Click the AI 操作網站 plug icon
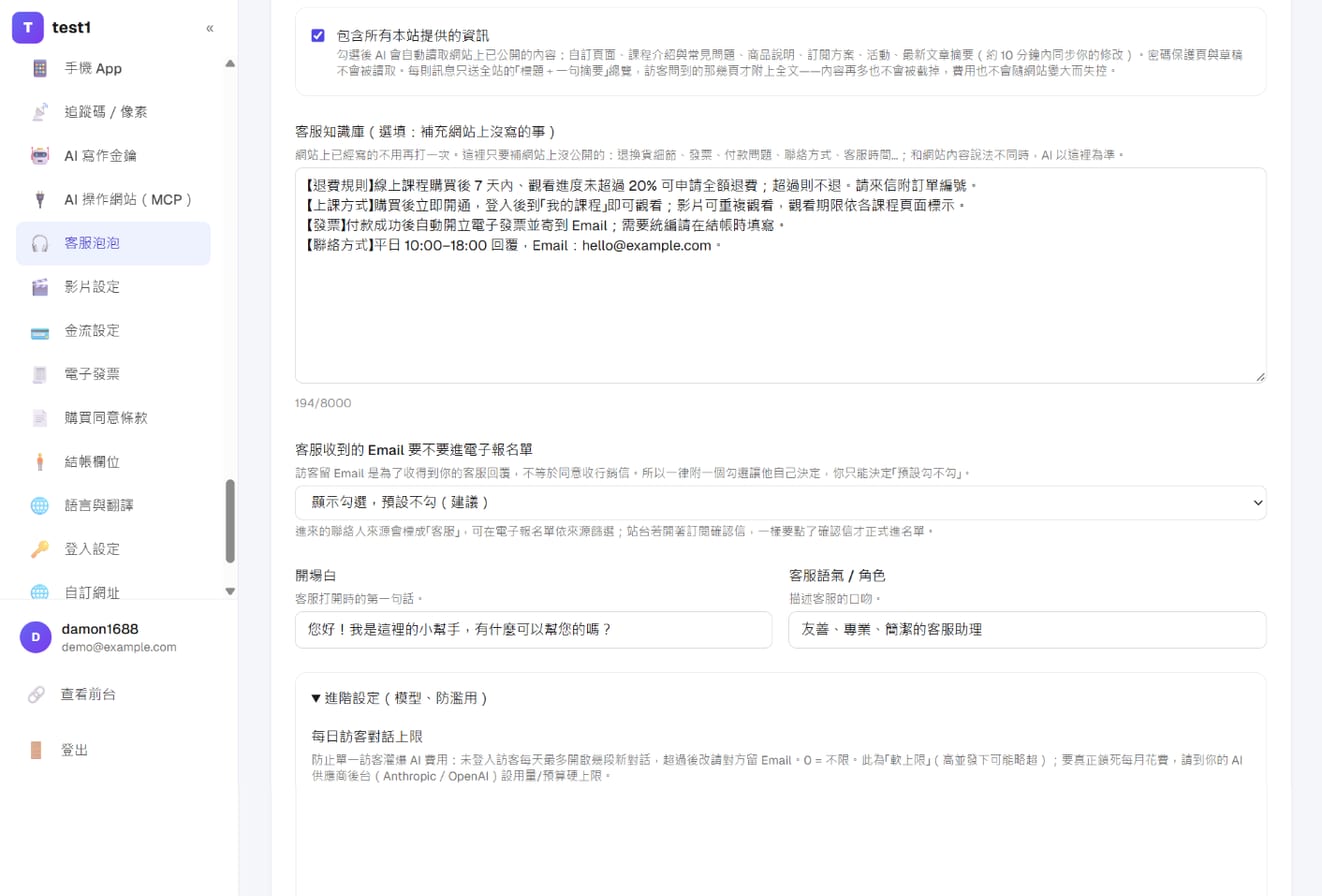 coord(40,199)
